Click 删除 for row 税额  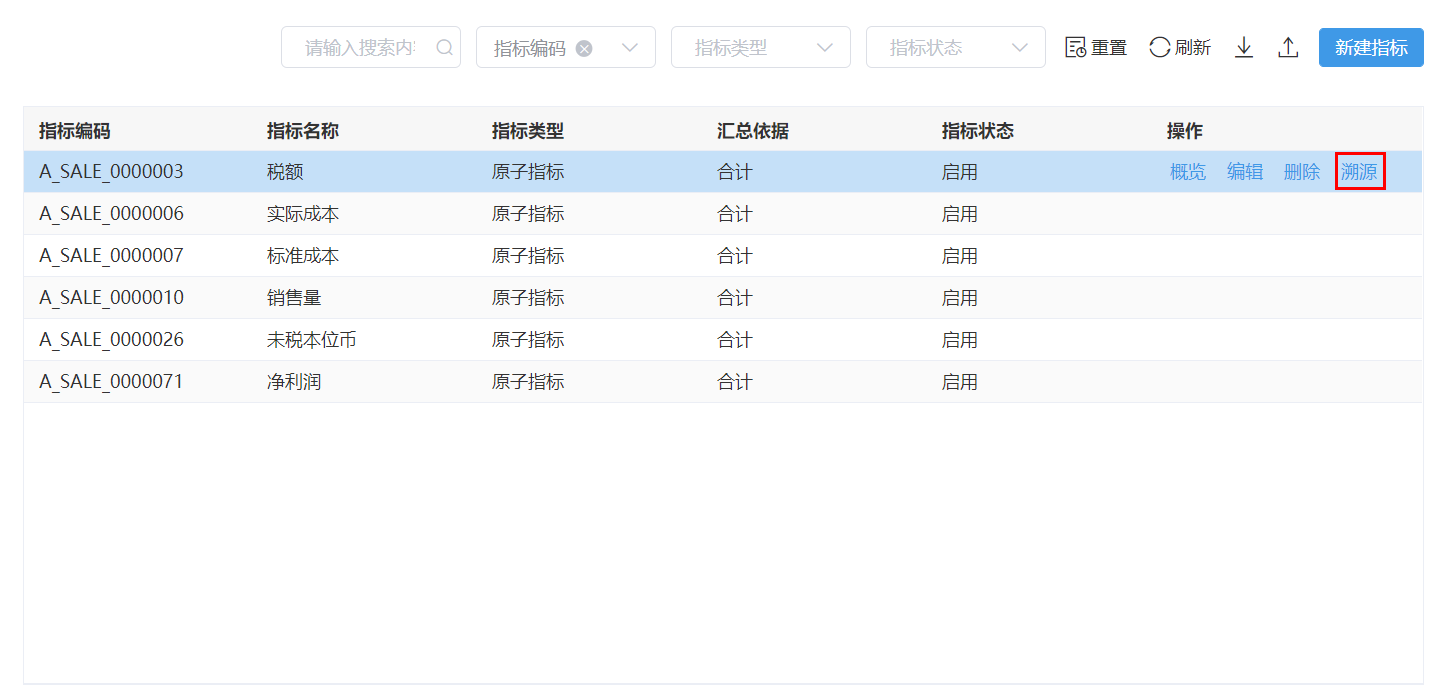click(x=1302, y=172)
